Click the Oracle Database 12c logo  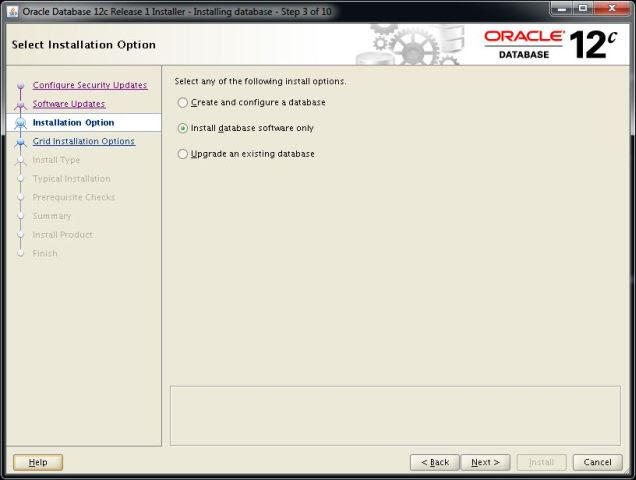(550, 45)
